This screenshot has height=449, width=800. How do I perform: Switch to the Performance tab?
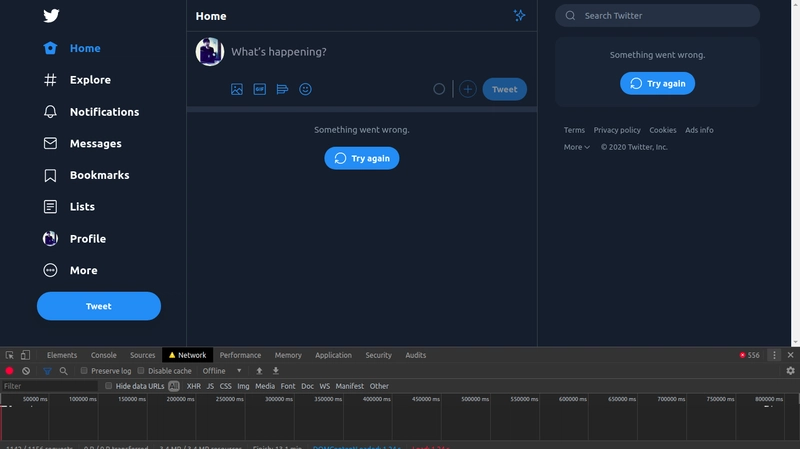click(x=240, y=355)
